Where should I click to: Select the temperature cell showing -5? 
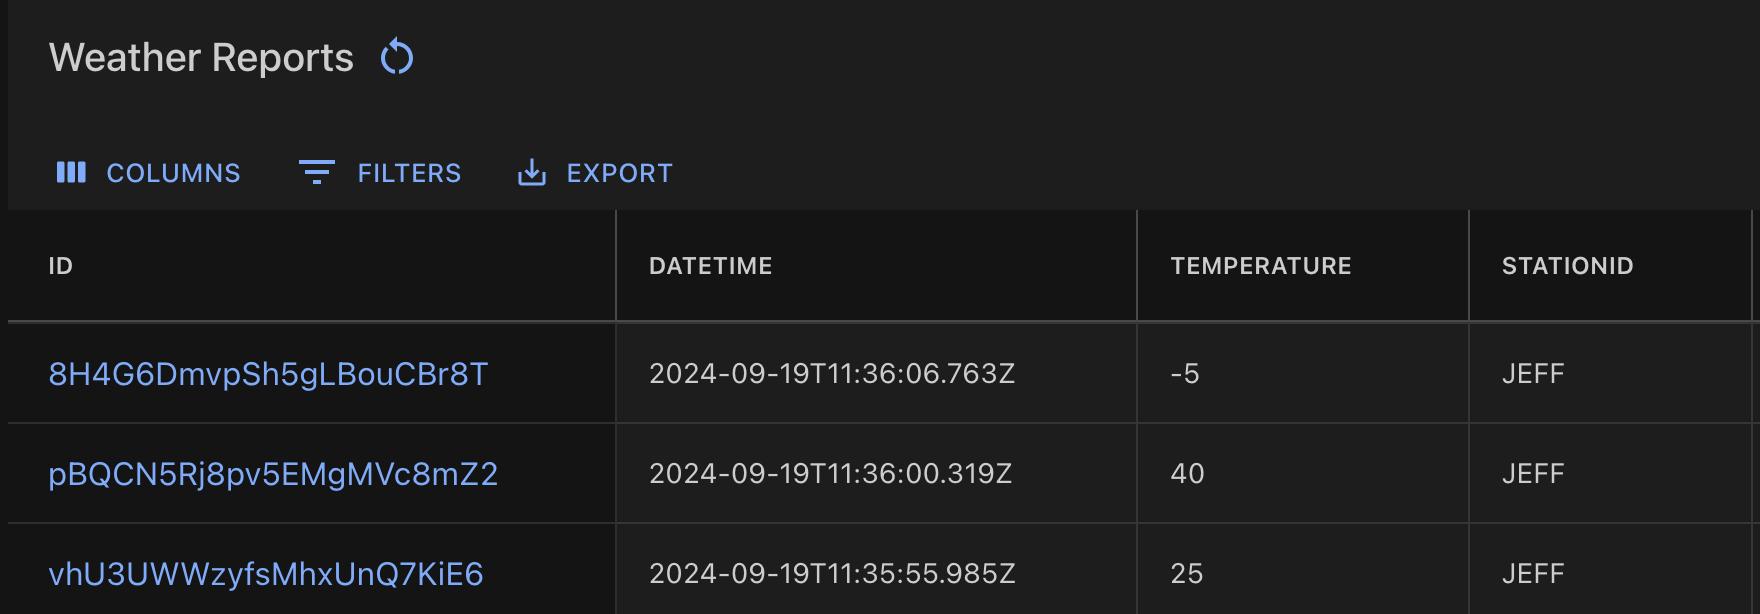(1185, 374)
